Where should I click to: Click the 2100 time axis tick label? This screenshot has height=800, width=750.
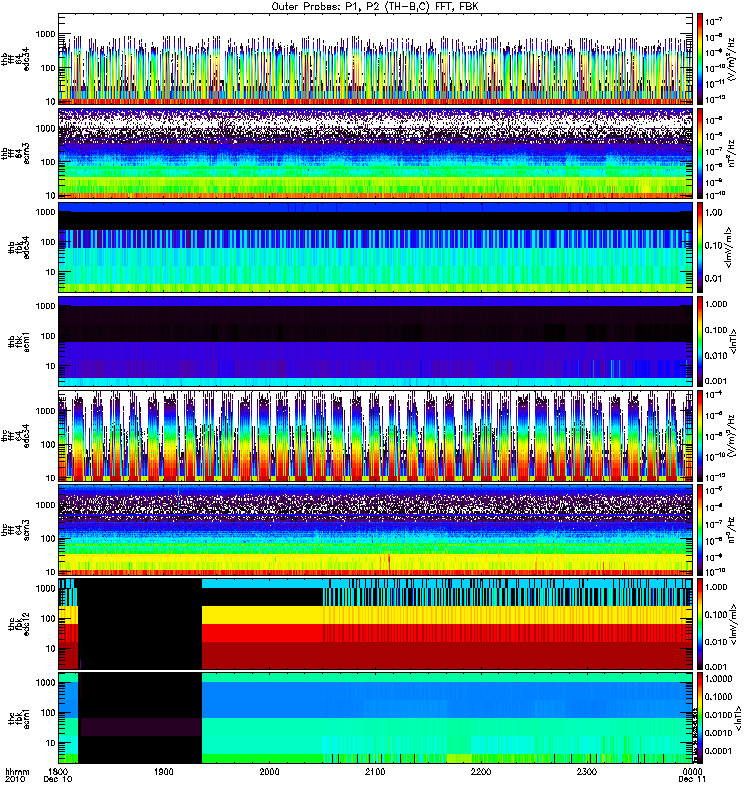point(375,771)
